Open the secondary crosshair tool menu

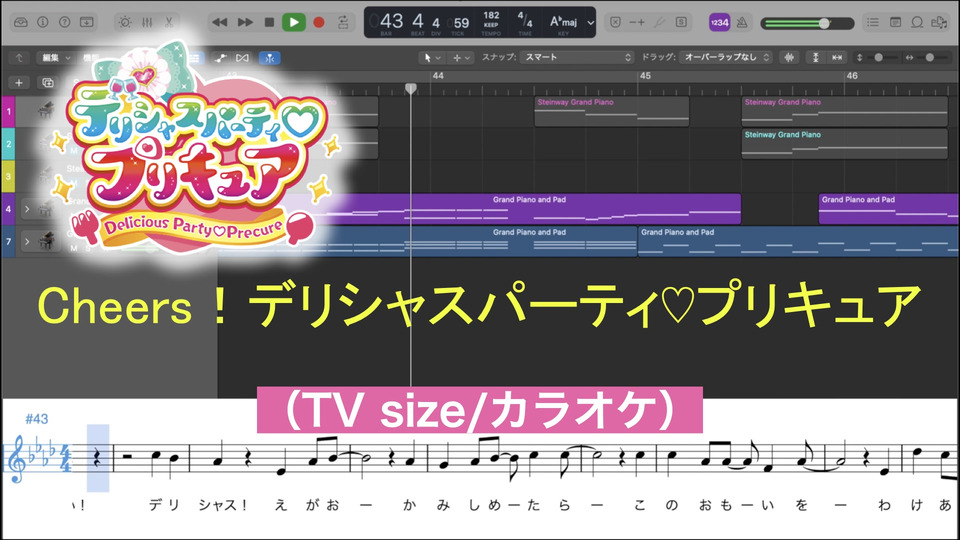461,58
